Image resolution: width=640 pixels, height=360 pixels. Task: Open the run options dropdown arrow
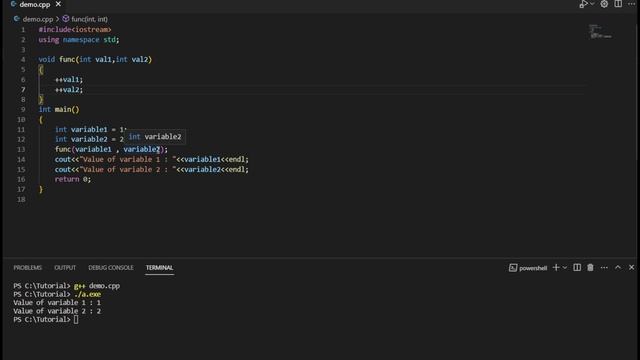(592, 4)
